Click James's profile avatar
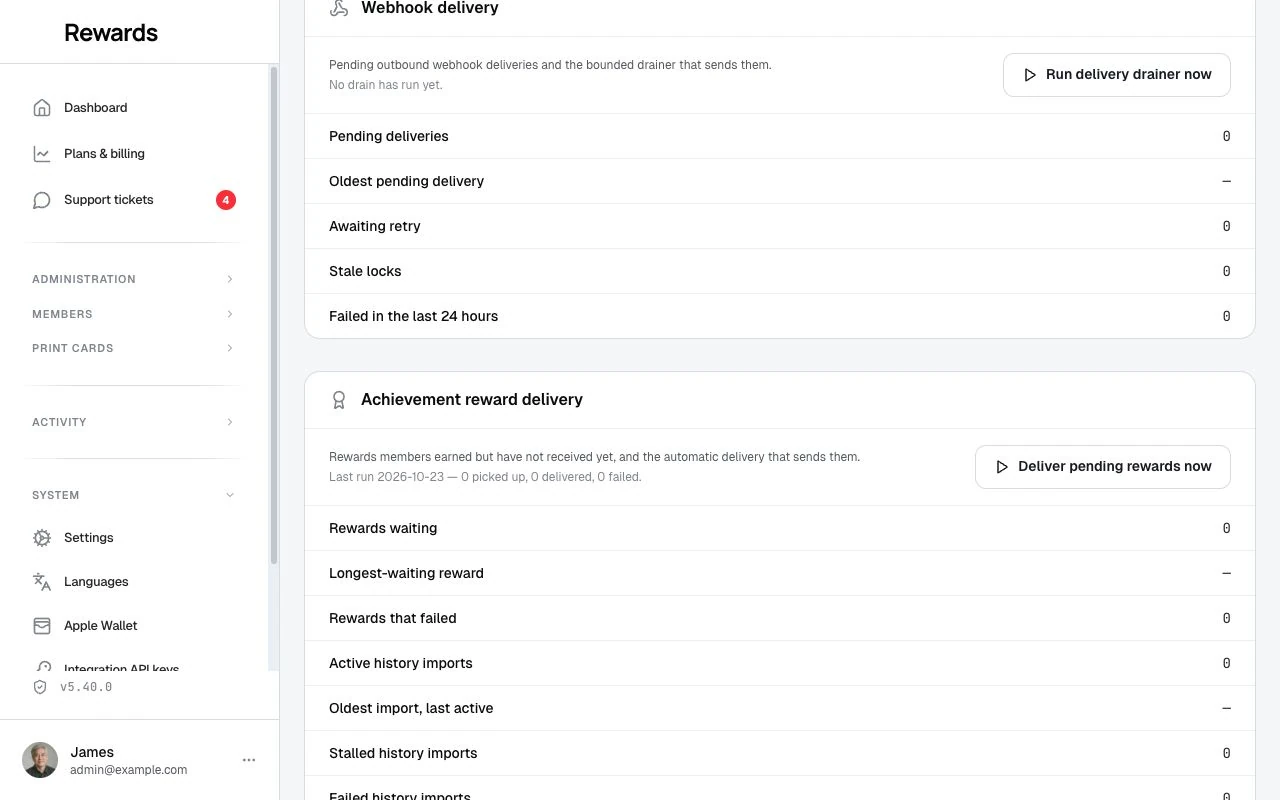This screenshot has height=800, width=1280. [x=40, y=760]
